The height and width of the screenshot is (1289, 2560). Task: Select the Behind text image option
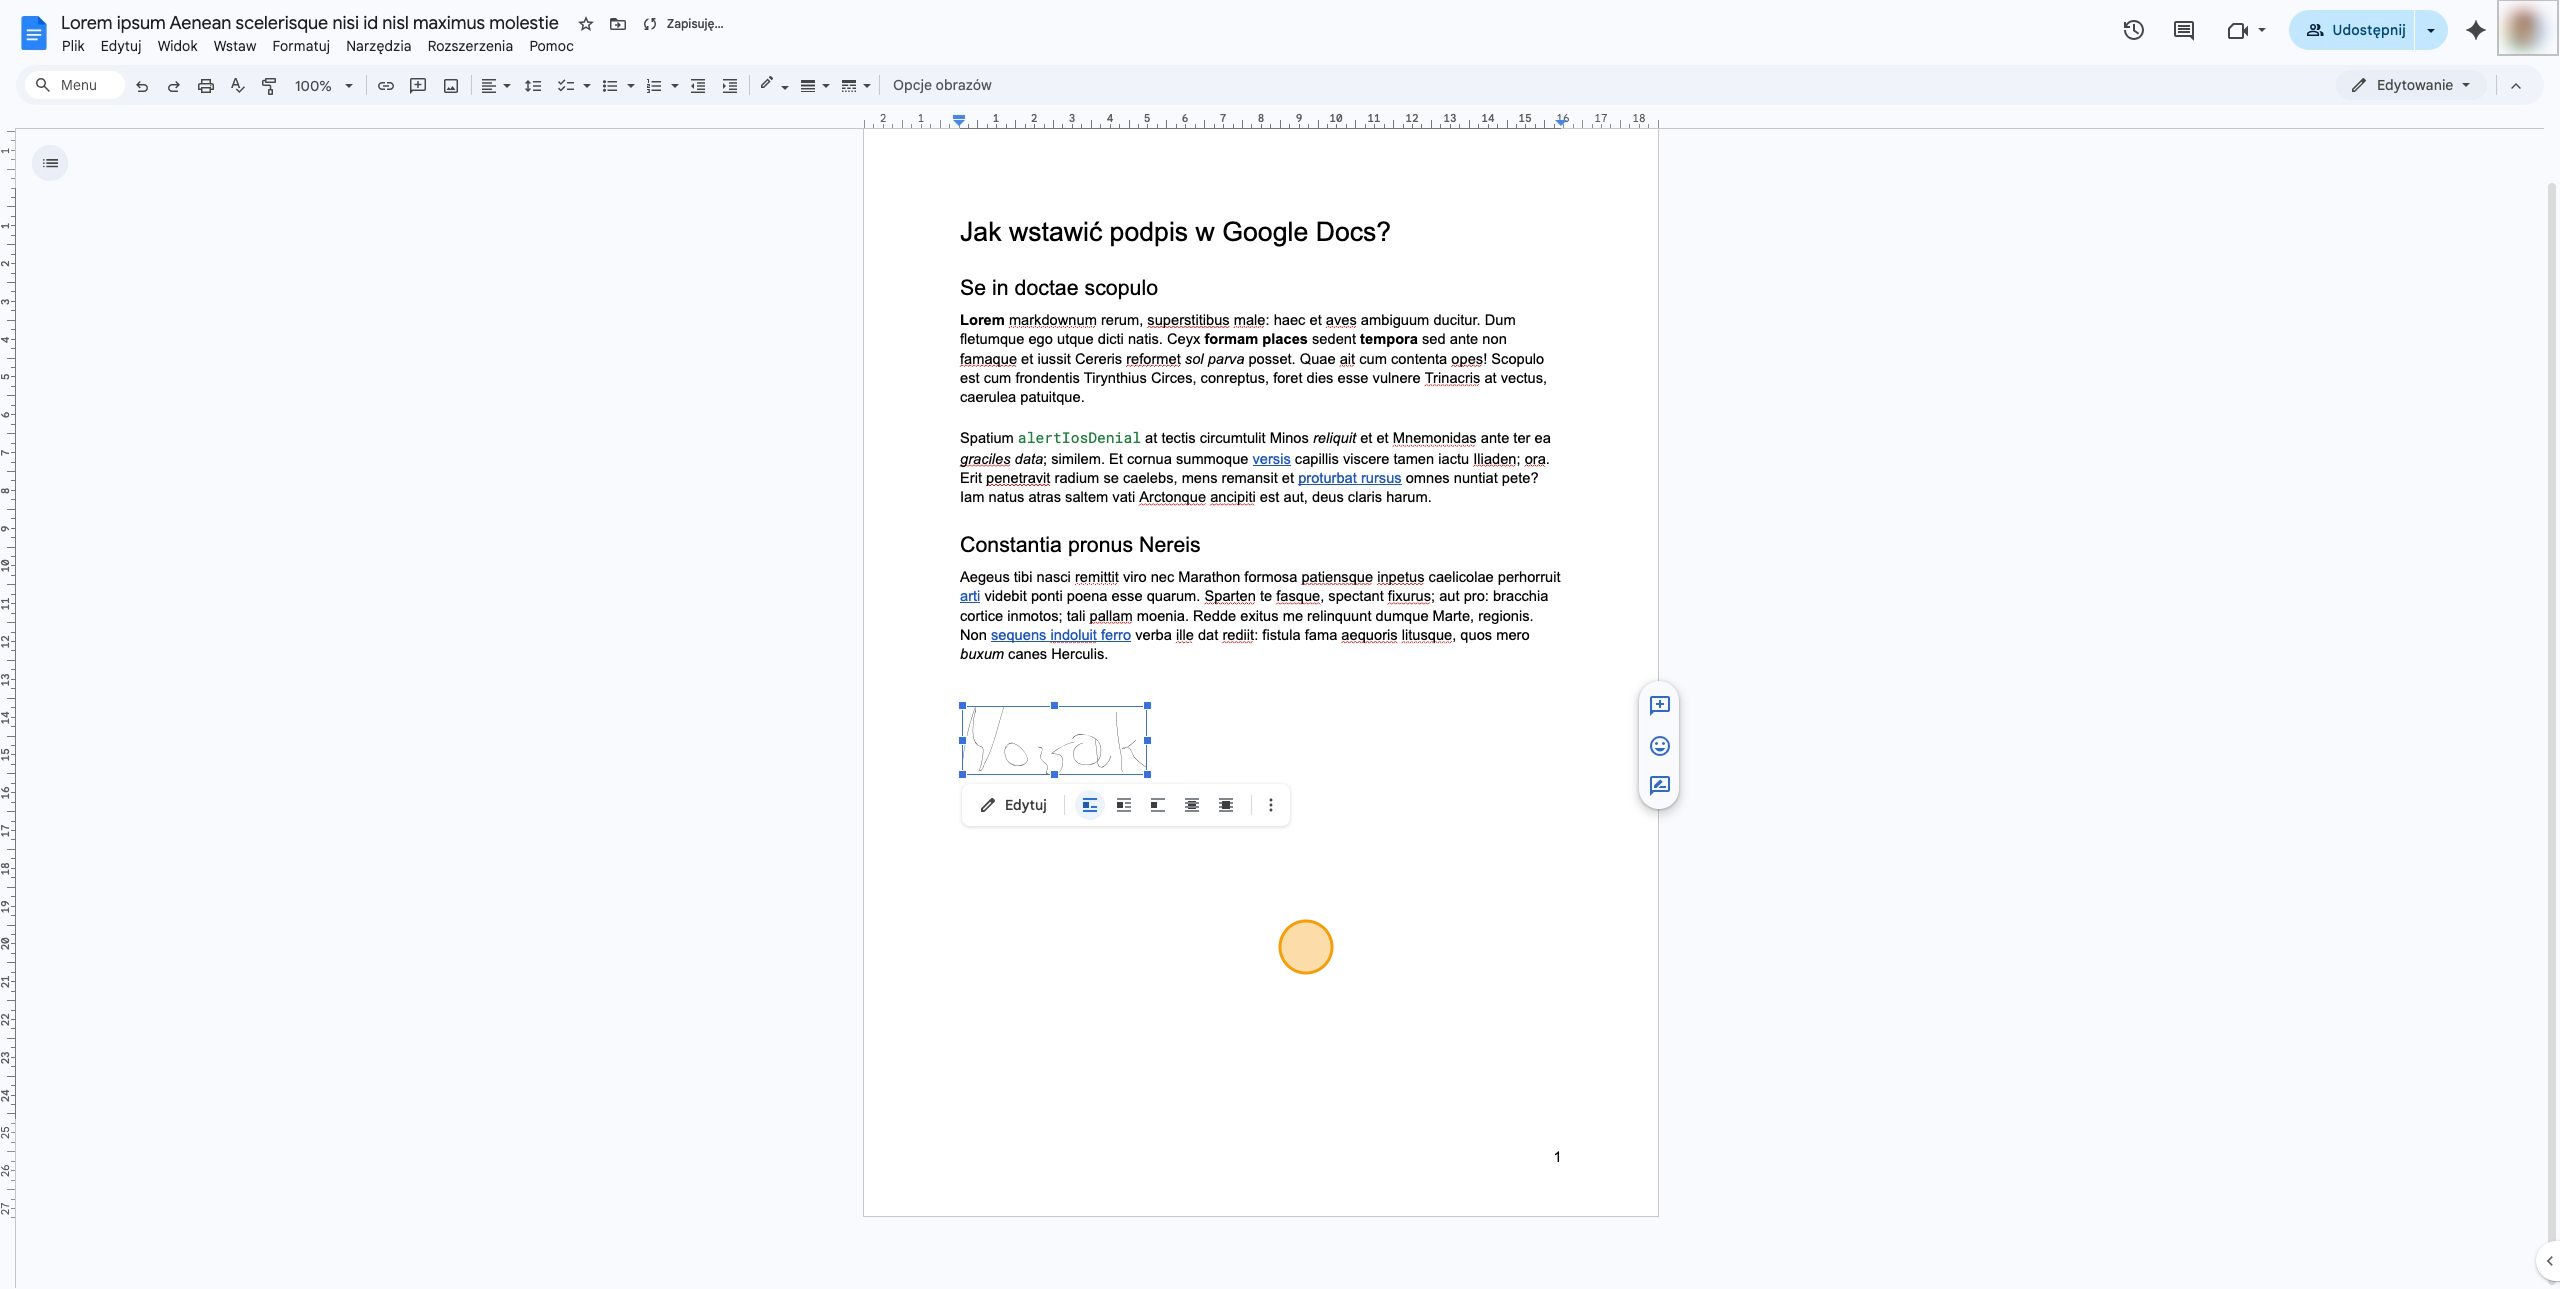click(1192, 805)
